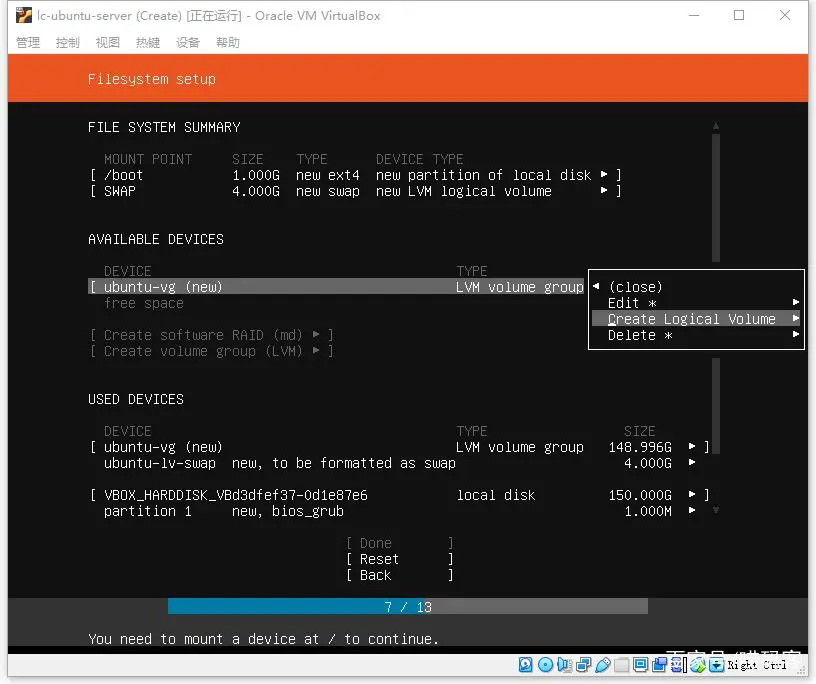816x684 pixels.
Task: Click the Done button
Action: [399, 543]
